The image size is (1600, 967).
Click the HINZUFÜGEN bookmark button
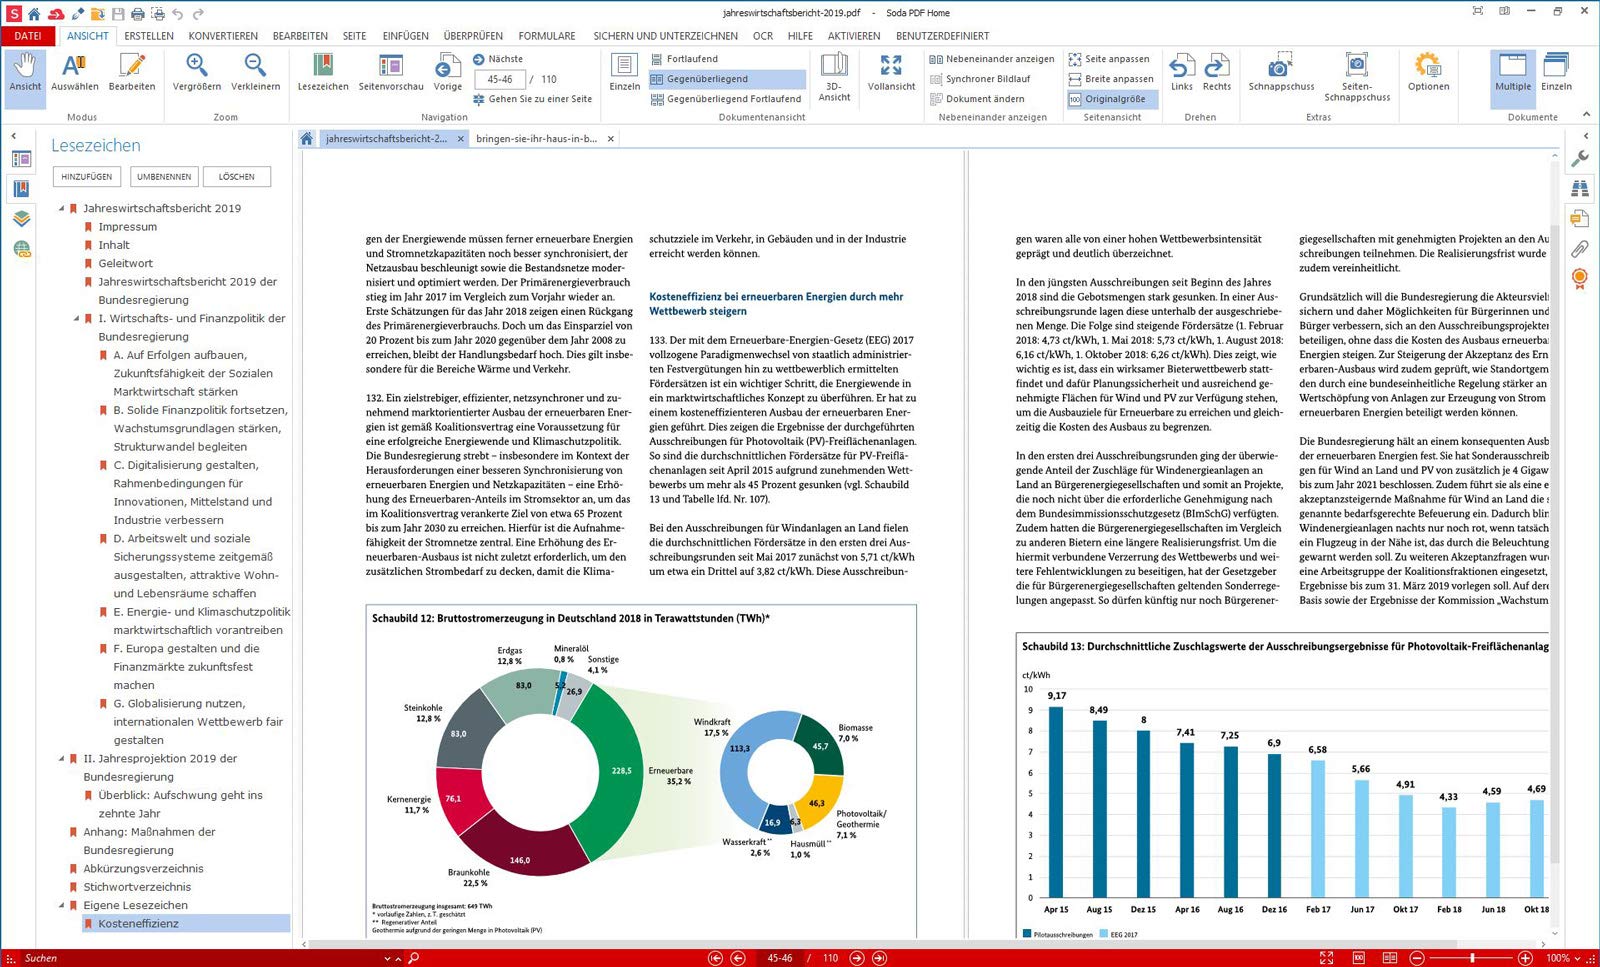[87, 177]
